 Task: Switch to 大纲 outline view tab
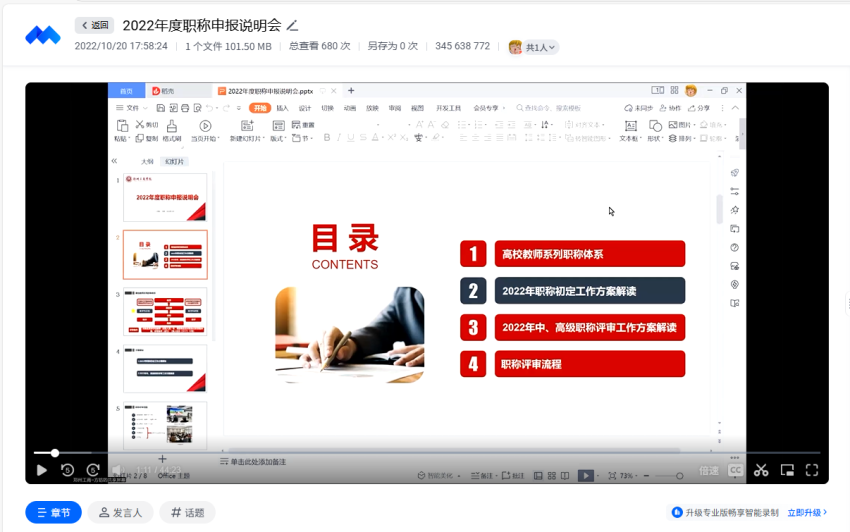[x=147, y=162]
